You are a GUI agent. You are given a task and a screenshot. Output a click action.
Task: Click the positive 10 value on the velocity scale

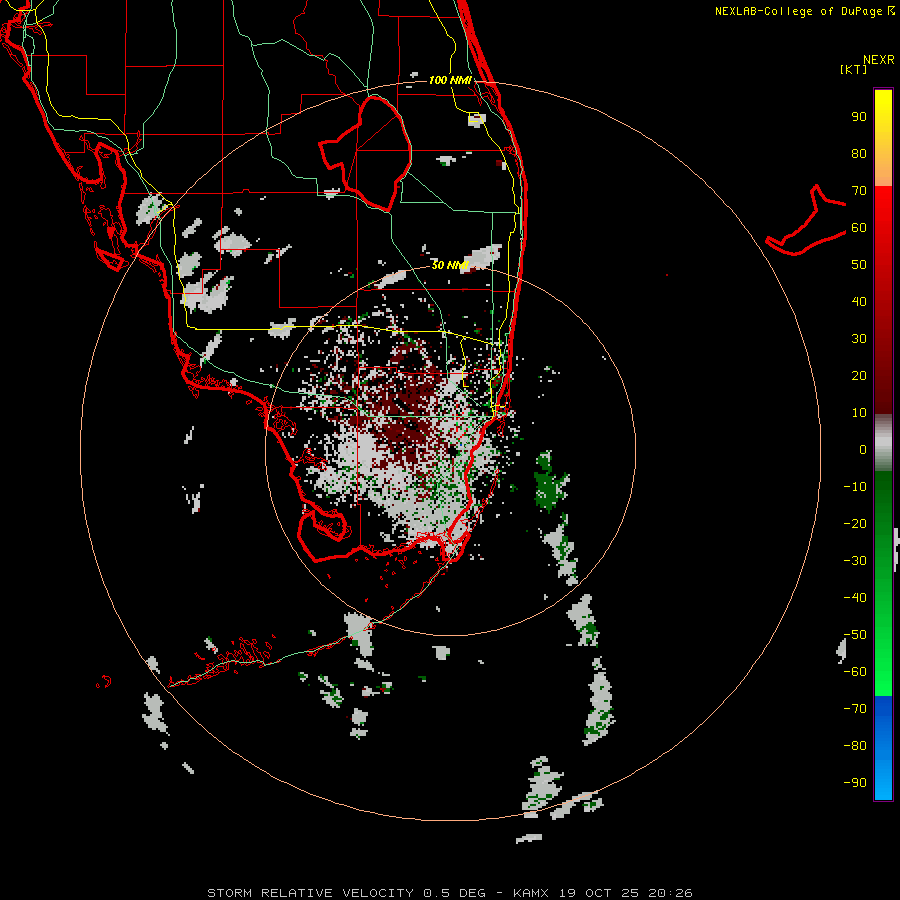[859, 413]
